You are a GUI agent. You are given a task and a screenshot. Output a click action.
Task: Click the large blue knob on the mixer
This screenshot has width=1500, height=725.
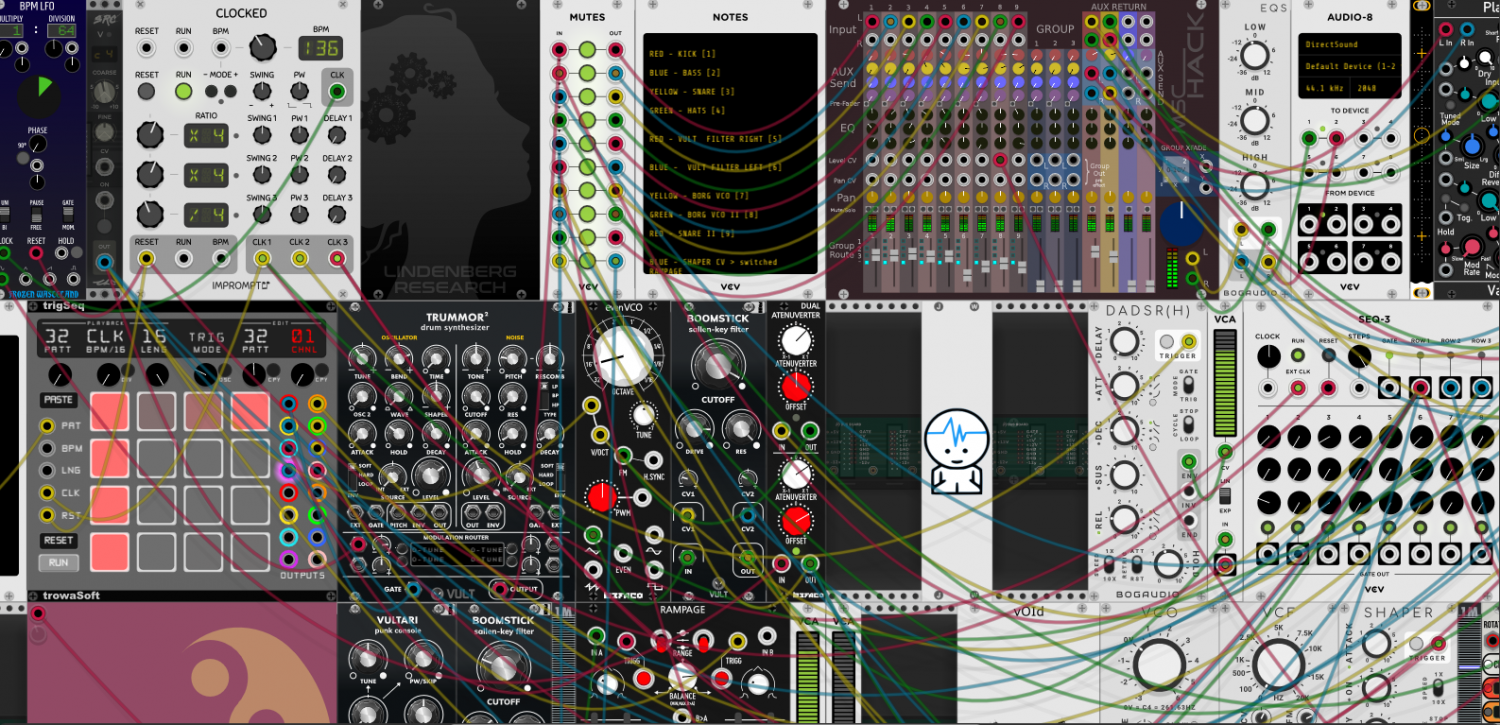click(x=1182, y=222)
